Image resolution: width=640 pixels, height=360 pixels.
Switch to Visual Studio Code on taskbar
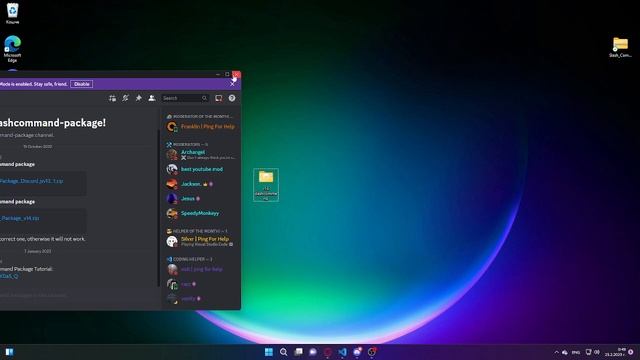point(342,352)
